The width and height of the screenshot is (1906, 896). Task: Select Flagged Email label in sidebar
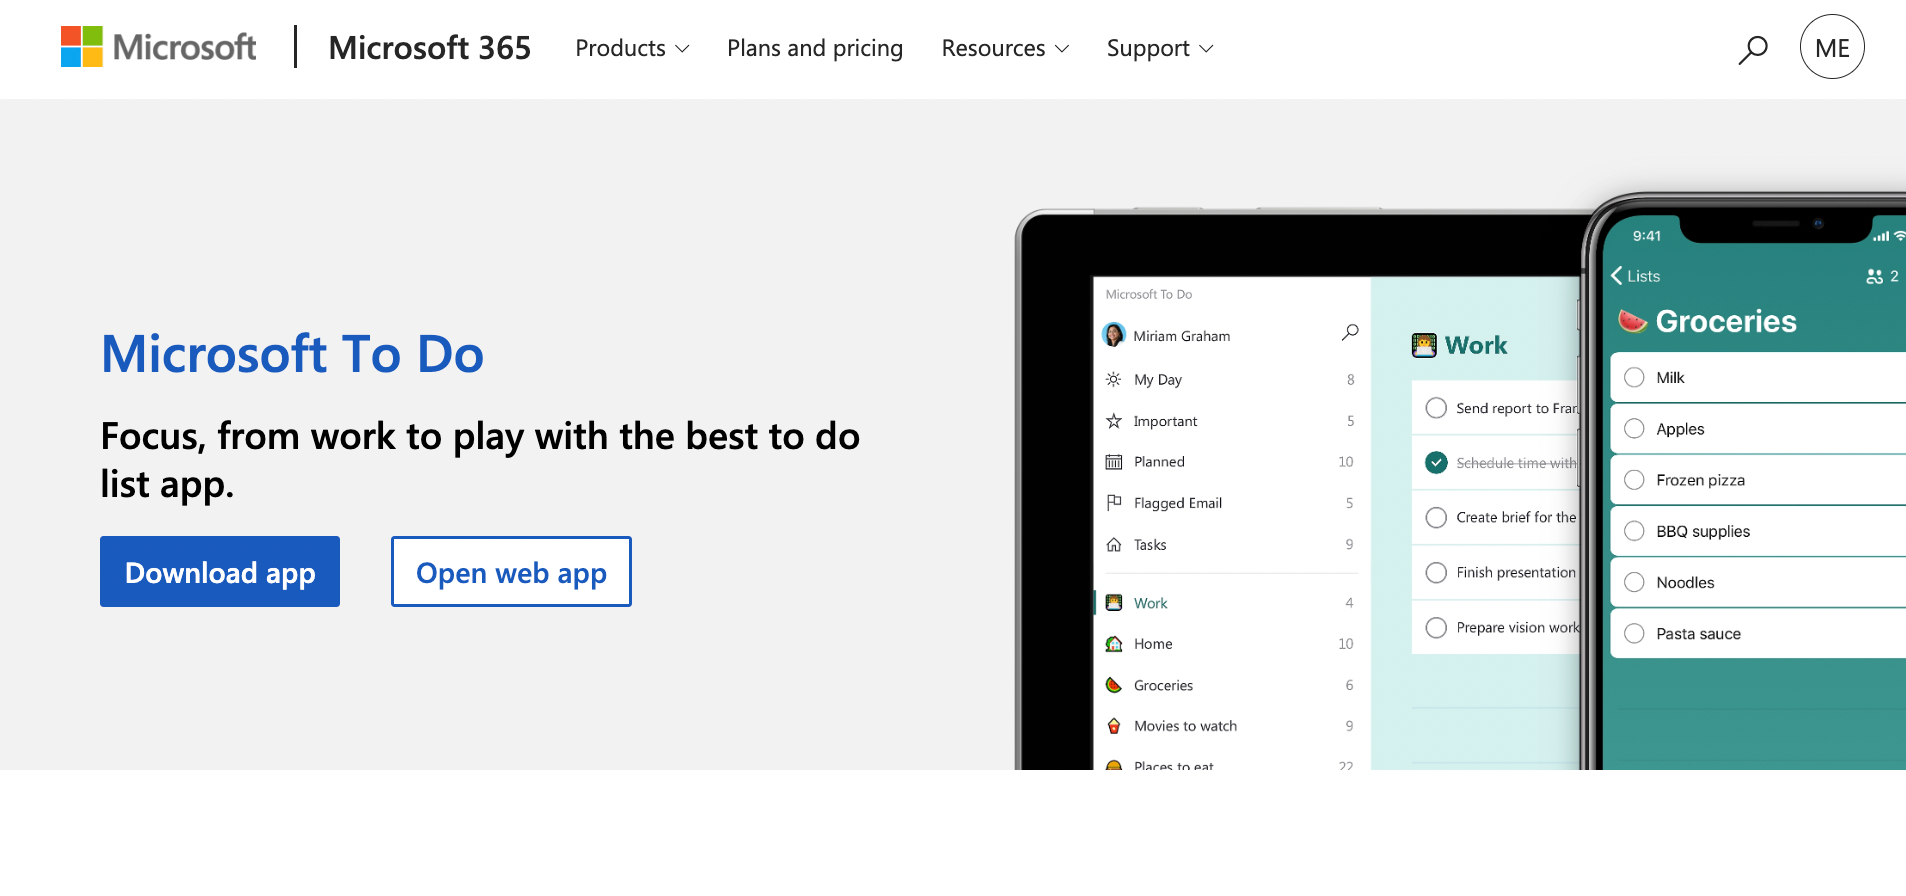click(x=1178, y=503)
